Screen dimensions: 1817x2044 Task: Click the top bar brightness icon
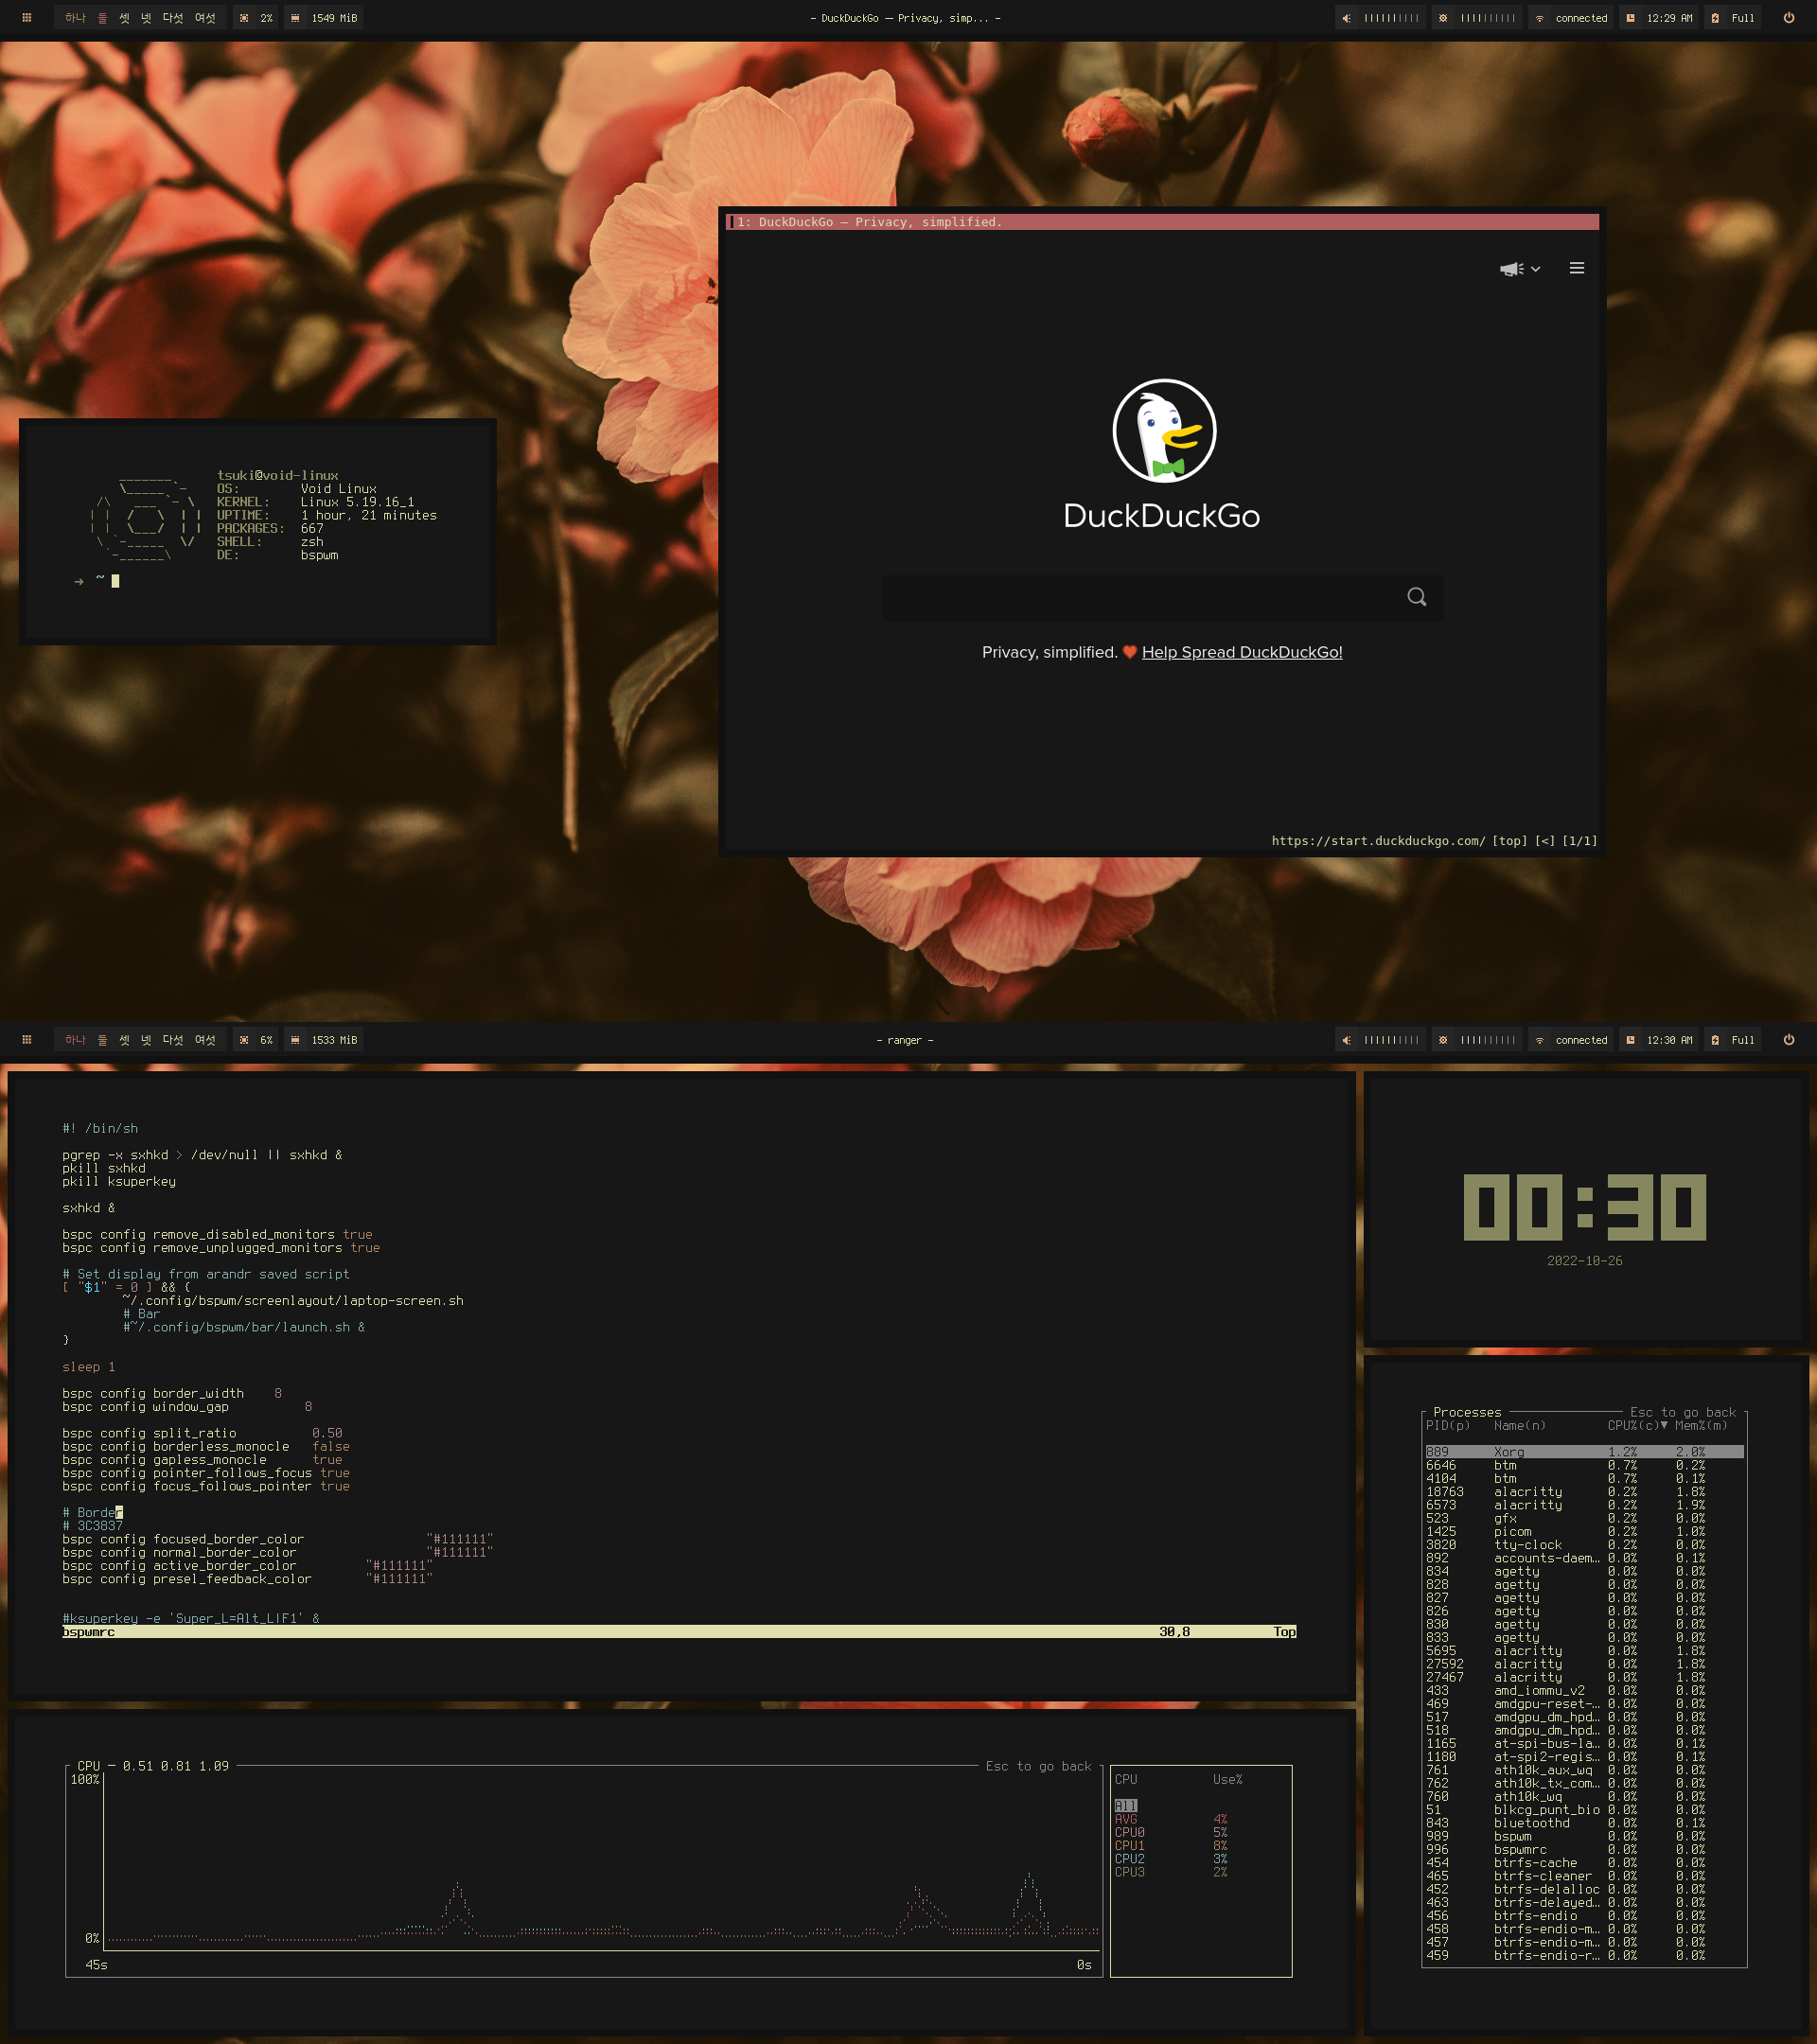[x=1443, y=18]
